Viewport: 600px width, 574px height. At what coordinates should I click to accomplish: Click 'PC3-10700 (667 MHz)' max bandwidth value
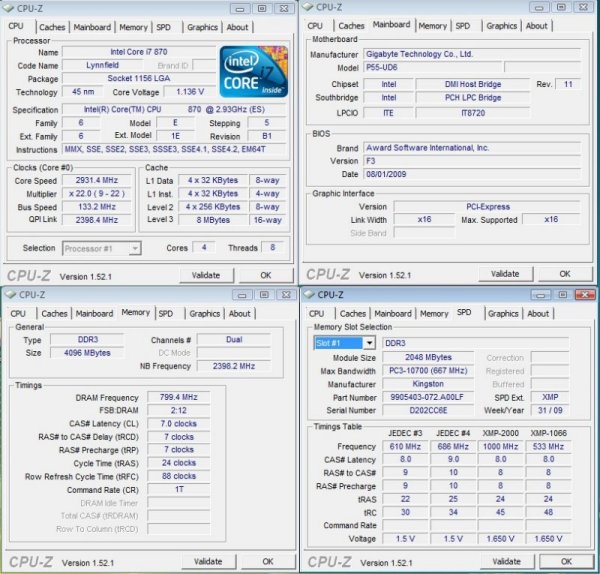[428, 371]
